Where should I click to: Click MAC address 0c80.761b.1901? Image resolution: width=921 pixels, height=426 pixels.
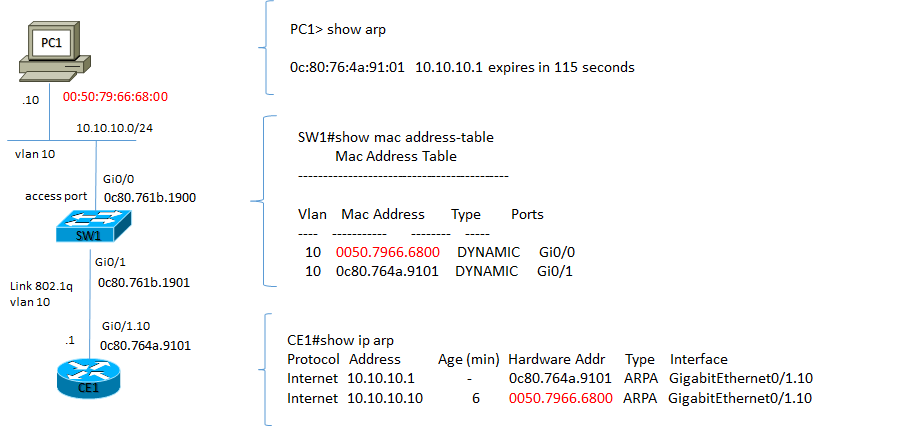[144, 283]
